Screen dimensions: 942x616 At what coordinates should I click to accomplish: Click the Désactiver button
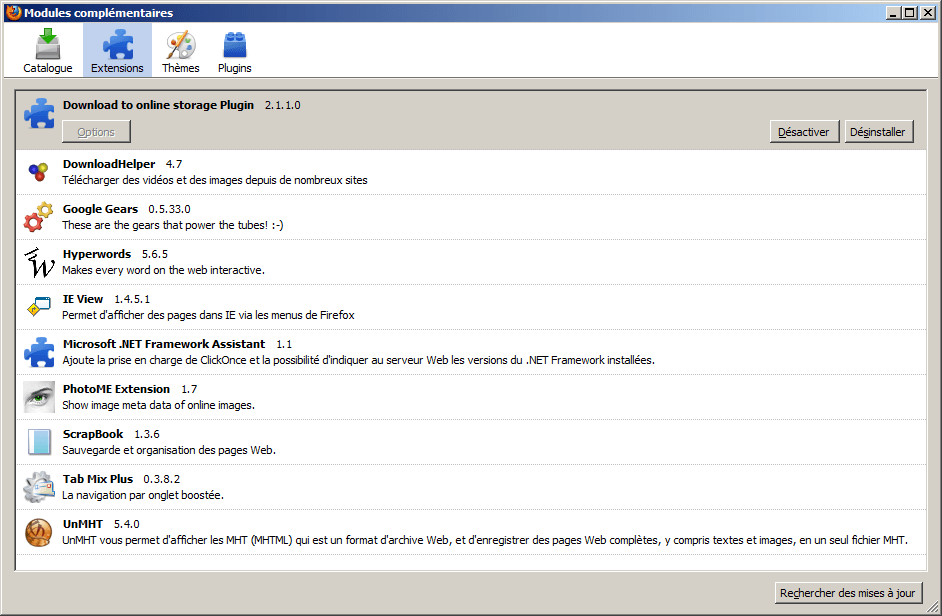pos(804,132)
